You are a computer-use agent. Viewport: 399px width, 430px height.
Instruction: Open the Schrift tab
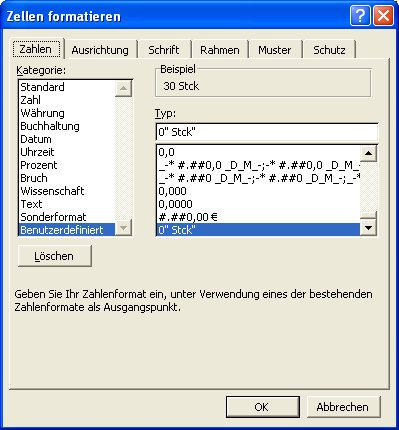click(x=164, y=50)
